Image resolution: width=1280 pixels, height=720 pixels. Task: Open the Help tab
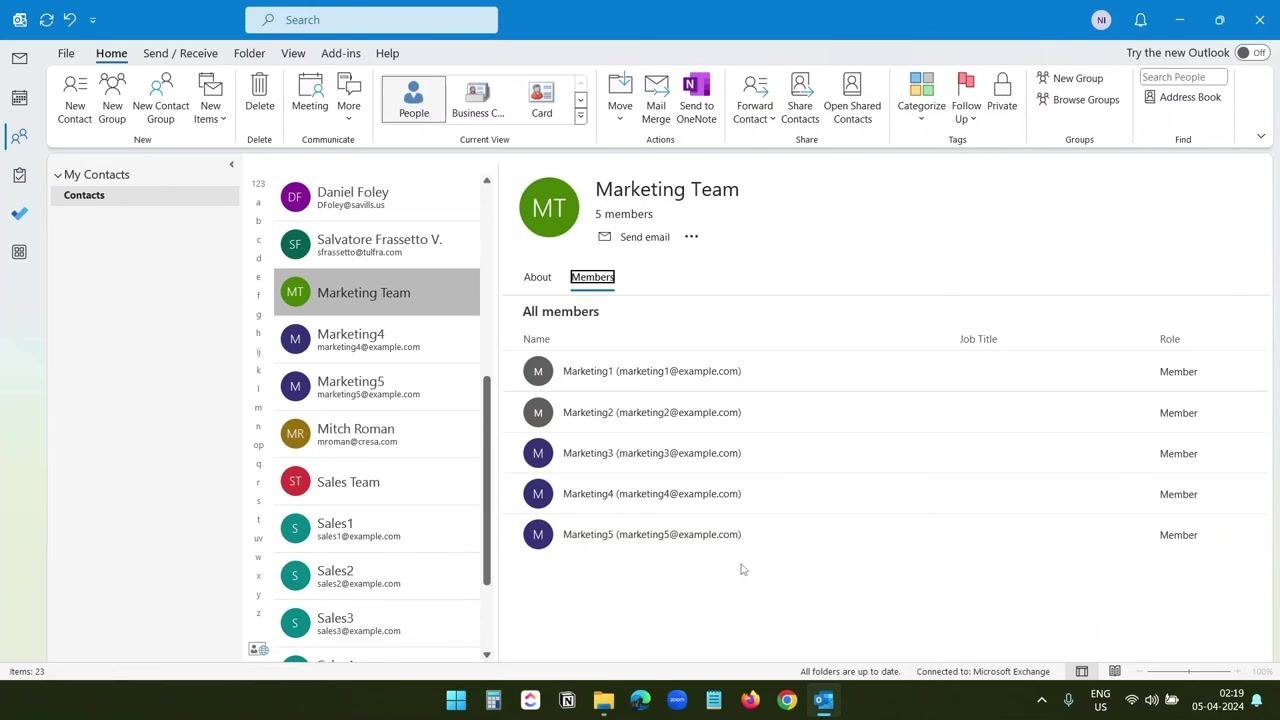387,53
